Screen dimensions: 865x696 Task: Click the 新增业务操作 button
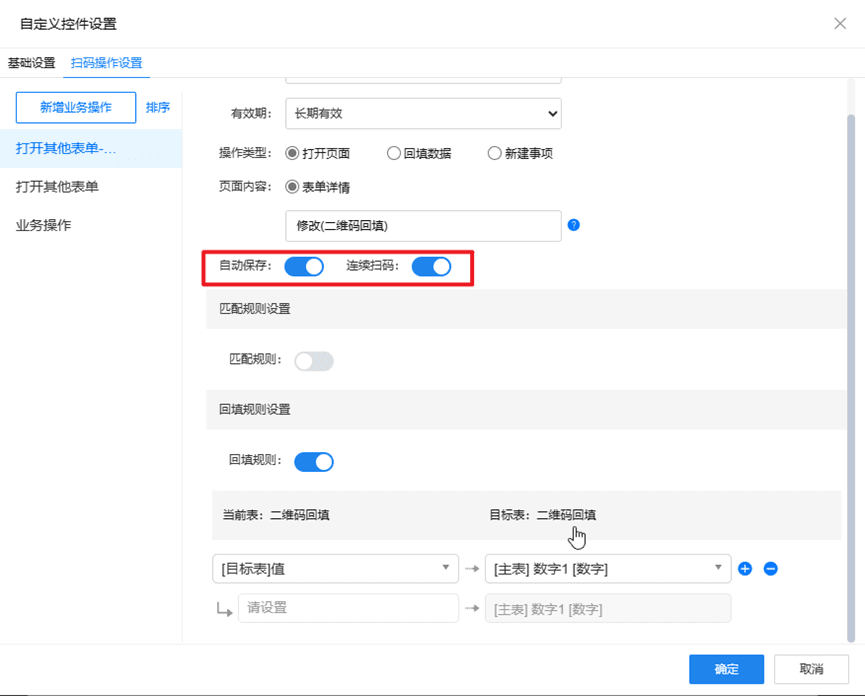tap(76, 108)
